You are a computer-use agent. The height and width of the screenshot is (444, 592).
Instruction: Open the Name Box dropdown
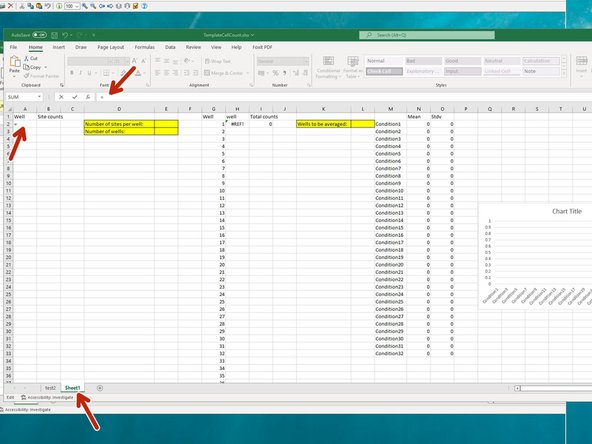(39, 97)
